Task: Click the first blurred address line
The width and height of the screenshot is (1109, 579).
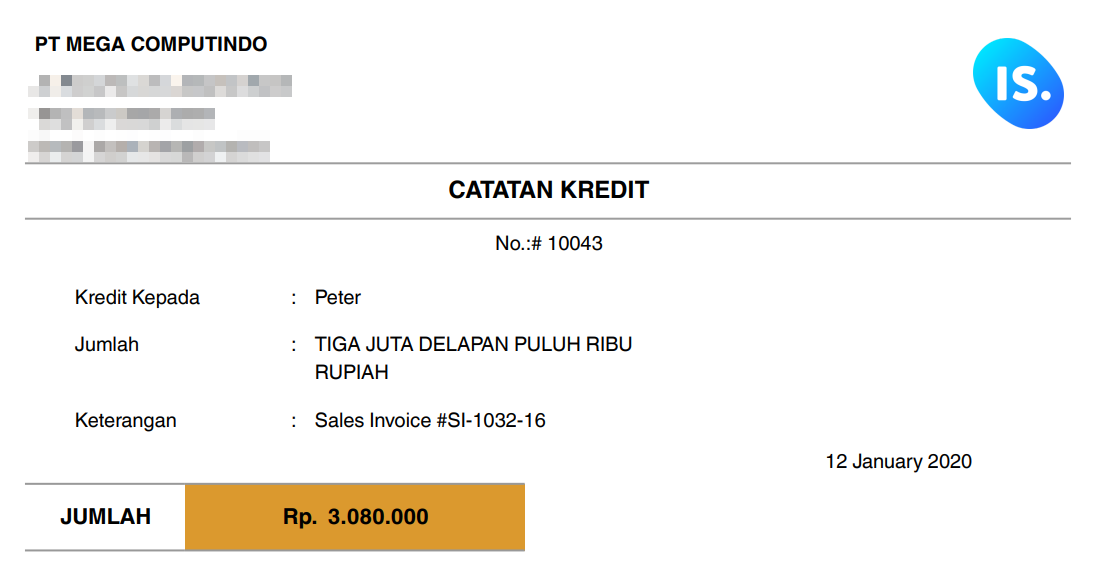Action: coord(160,86)
